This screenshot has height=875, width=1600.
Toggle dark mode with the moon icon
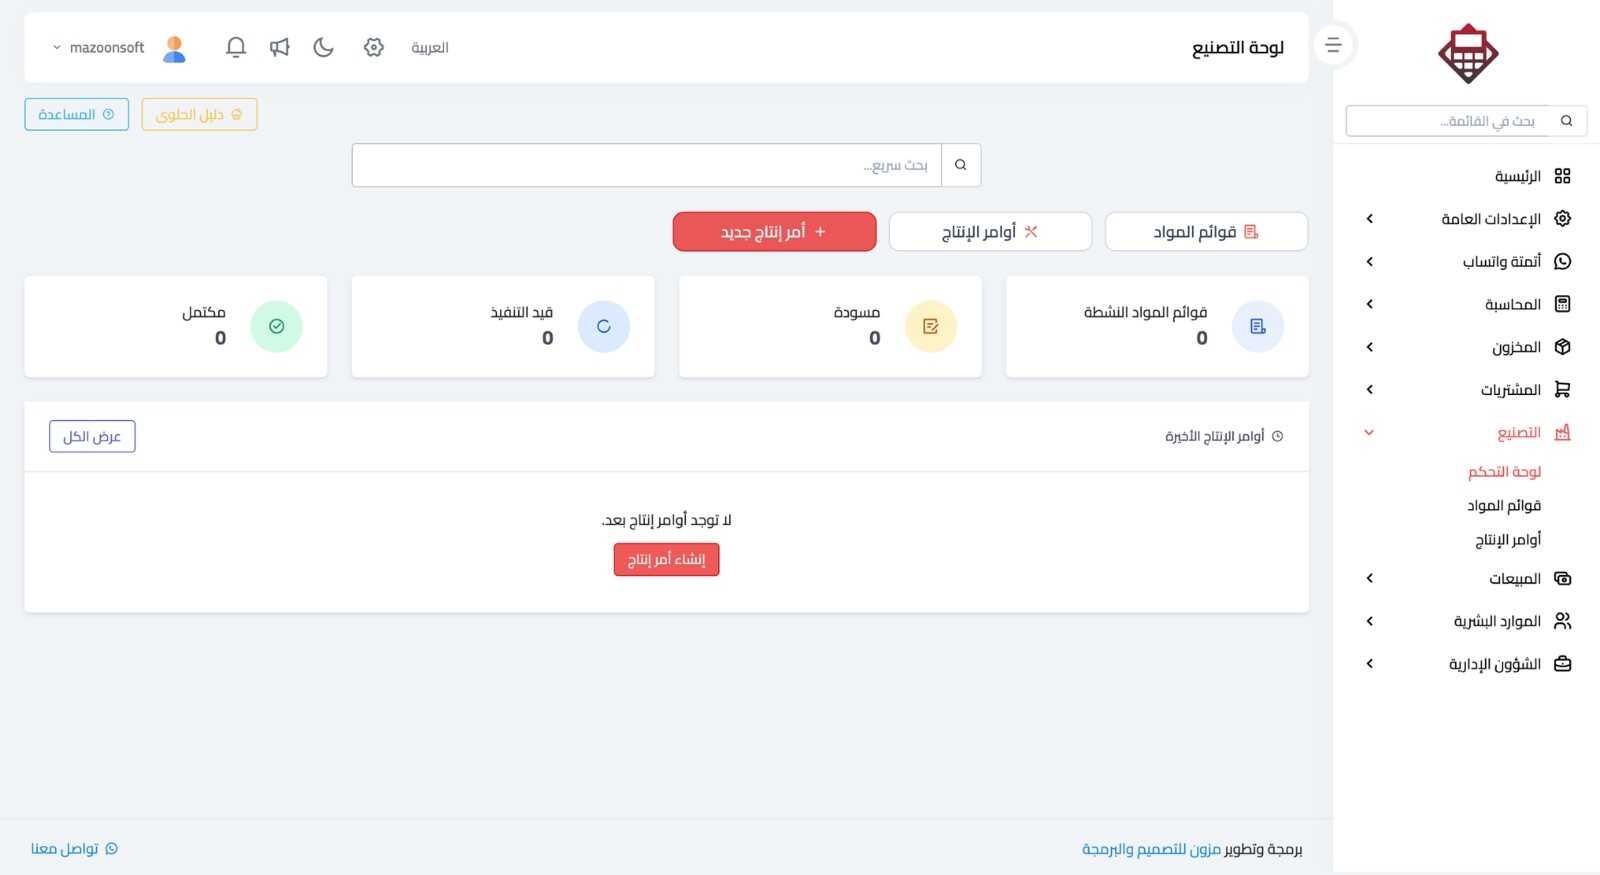coord(323,47)
